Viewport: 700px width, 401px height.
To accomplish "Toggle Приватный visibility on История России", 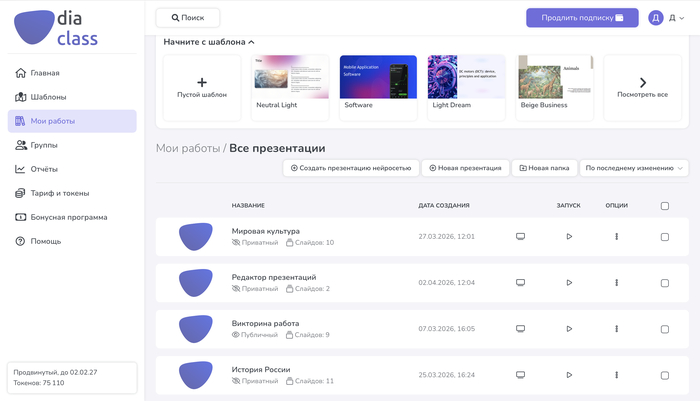I will point(255,381).
